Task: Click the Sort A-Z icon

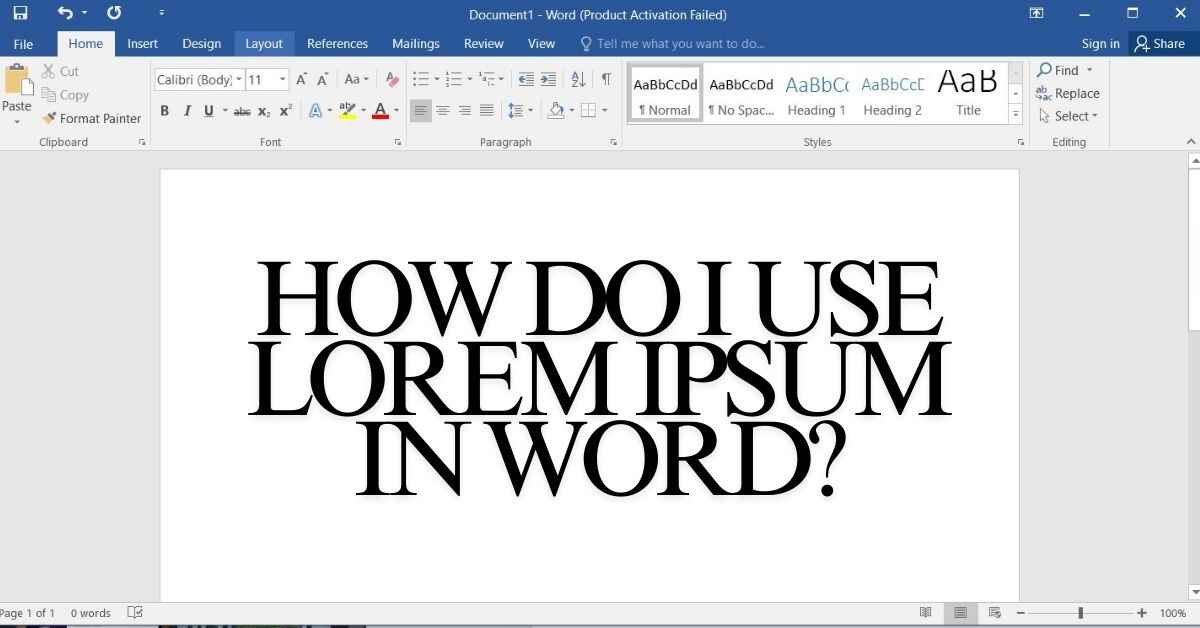Action: pos(578,80)
